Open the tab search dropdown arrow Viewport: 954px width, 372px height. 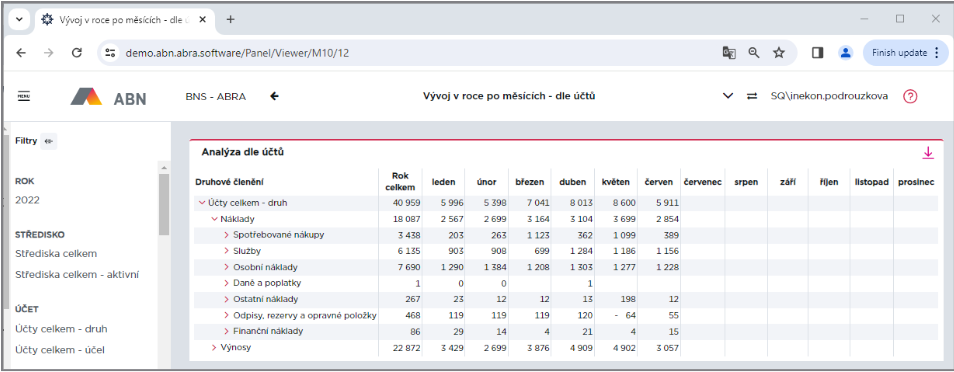(19, 19)
